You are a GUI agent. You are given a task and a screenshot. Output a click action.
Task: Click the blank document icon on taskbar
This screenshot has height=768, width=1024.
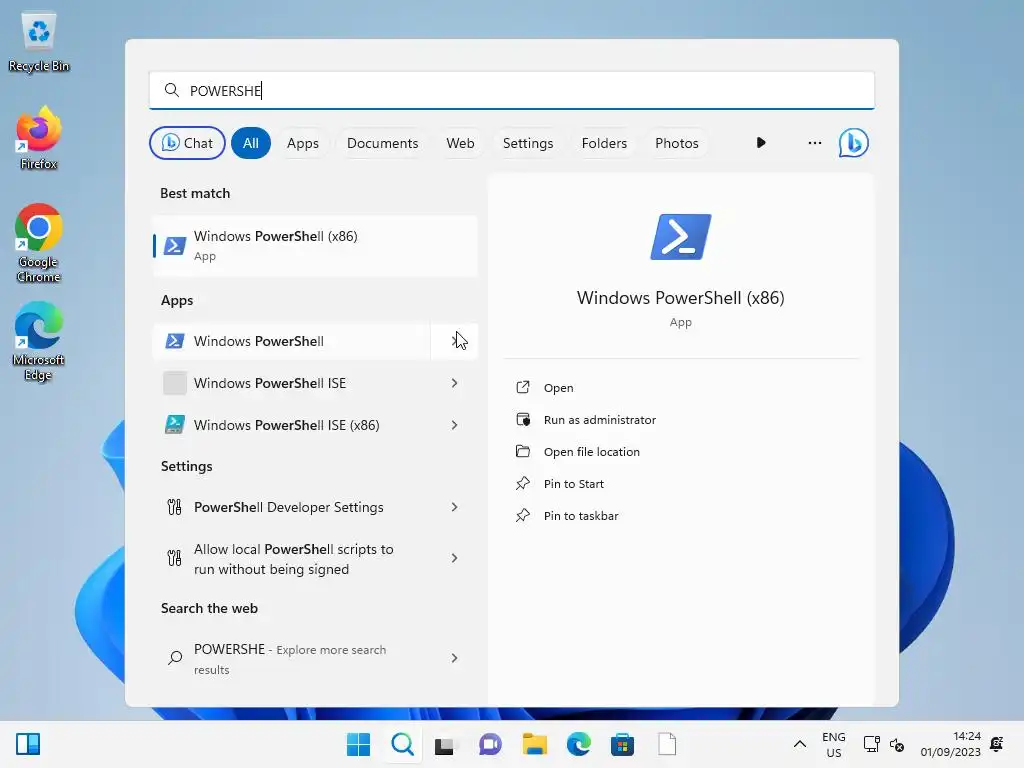(x=667, y=744)
